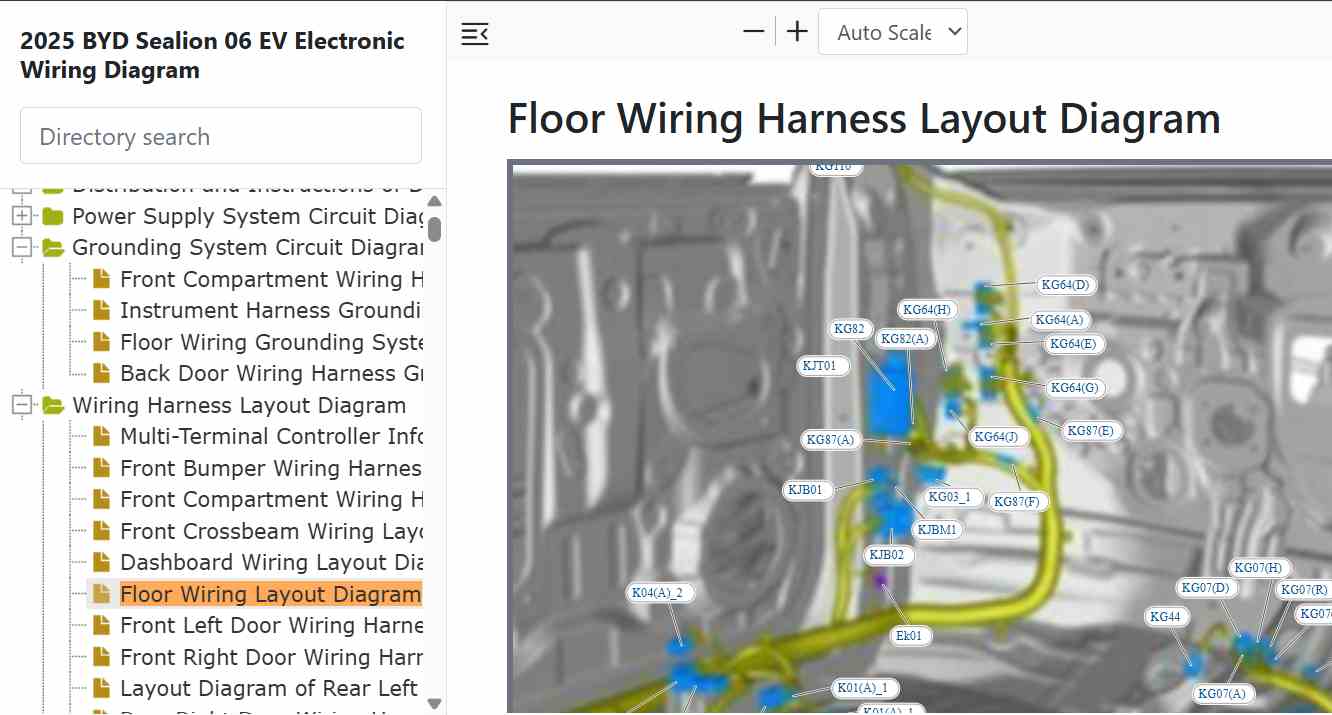The height and width of the screenshot is (715, 1332).
Task: Open Front Compartment Wiring grounding page
Action: pyautogui.click(x=272, y=279)
